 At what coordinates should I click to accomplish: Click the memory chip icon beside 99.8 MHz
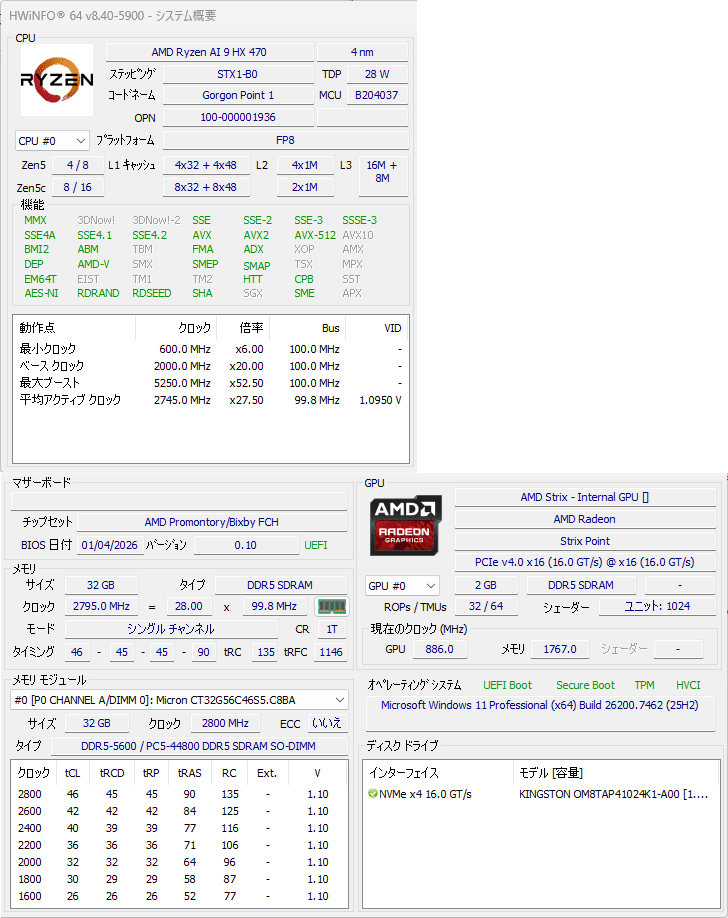coord(330,606)
